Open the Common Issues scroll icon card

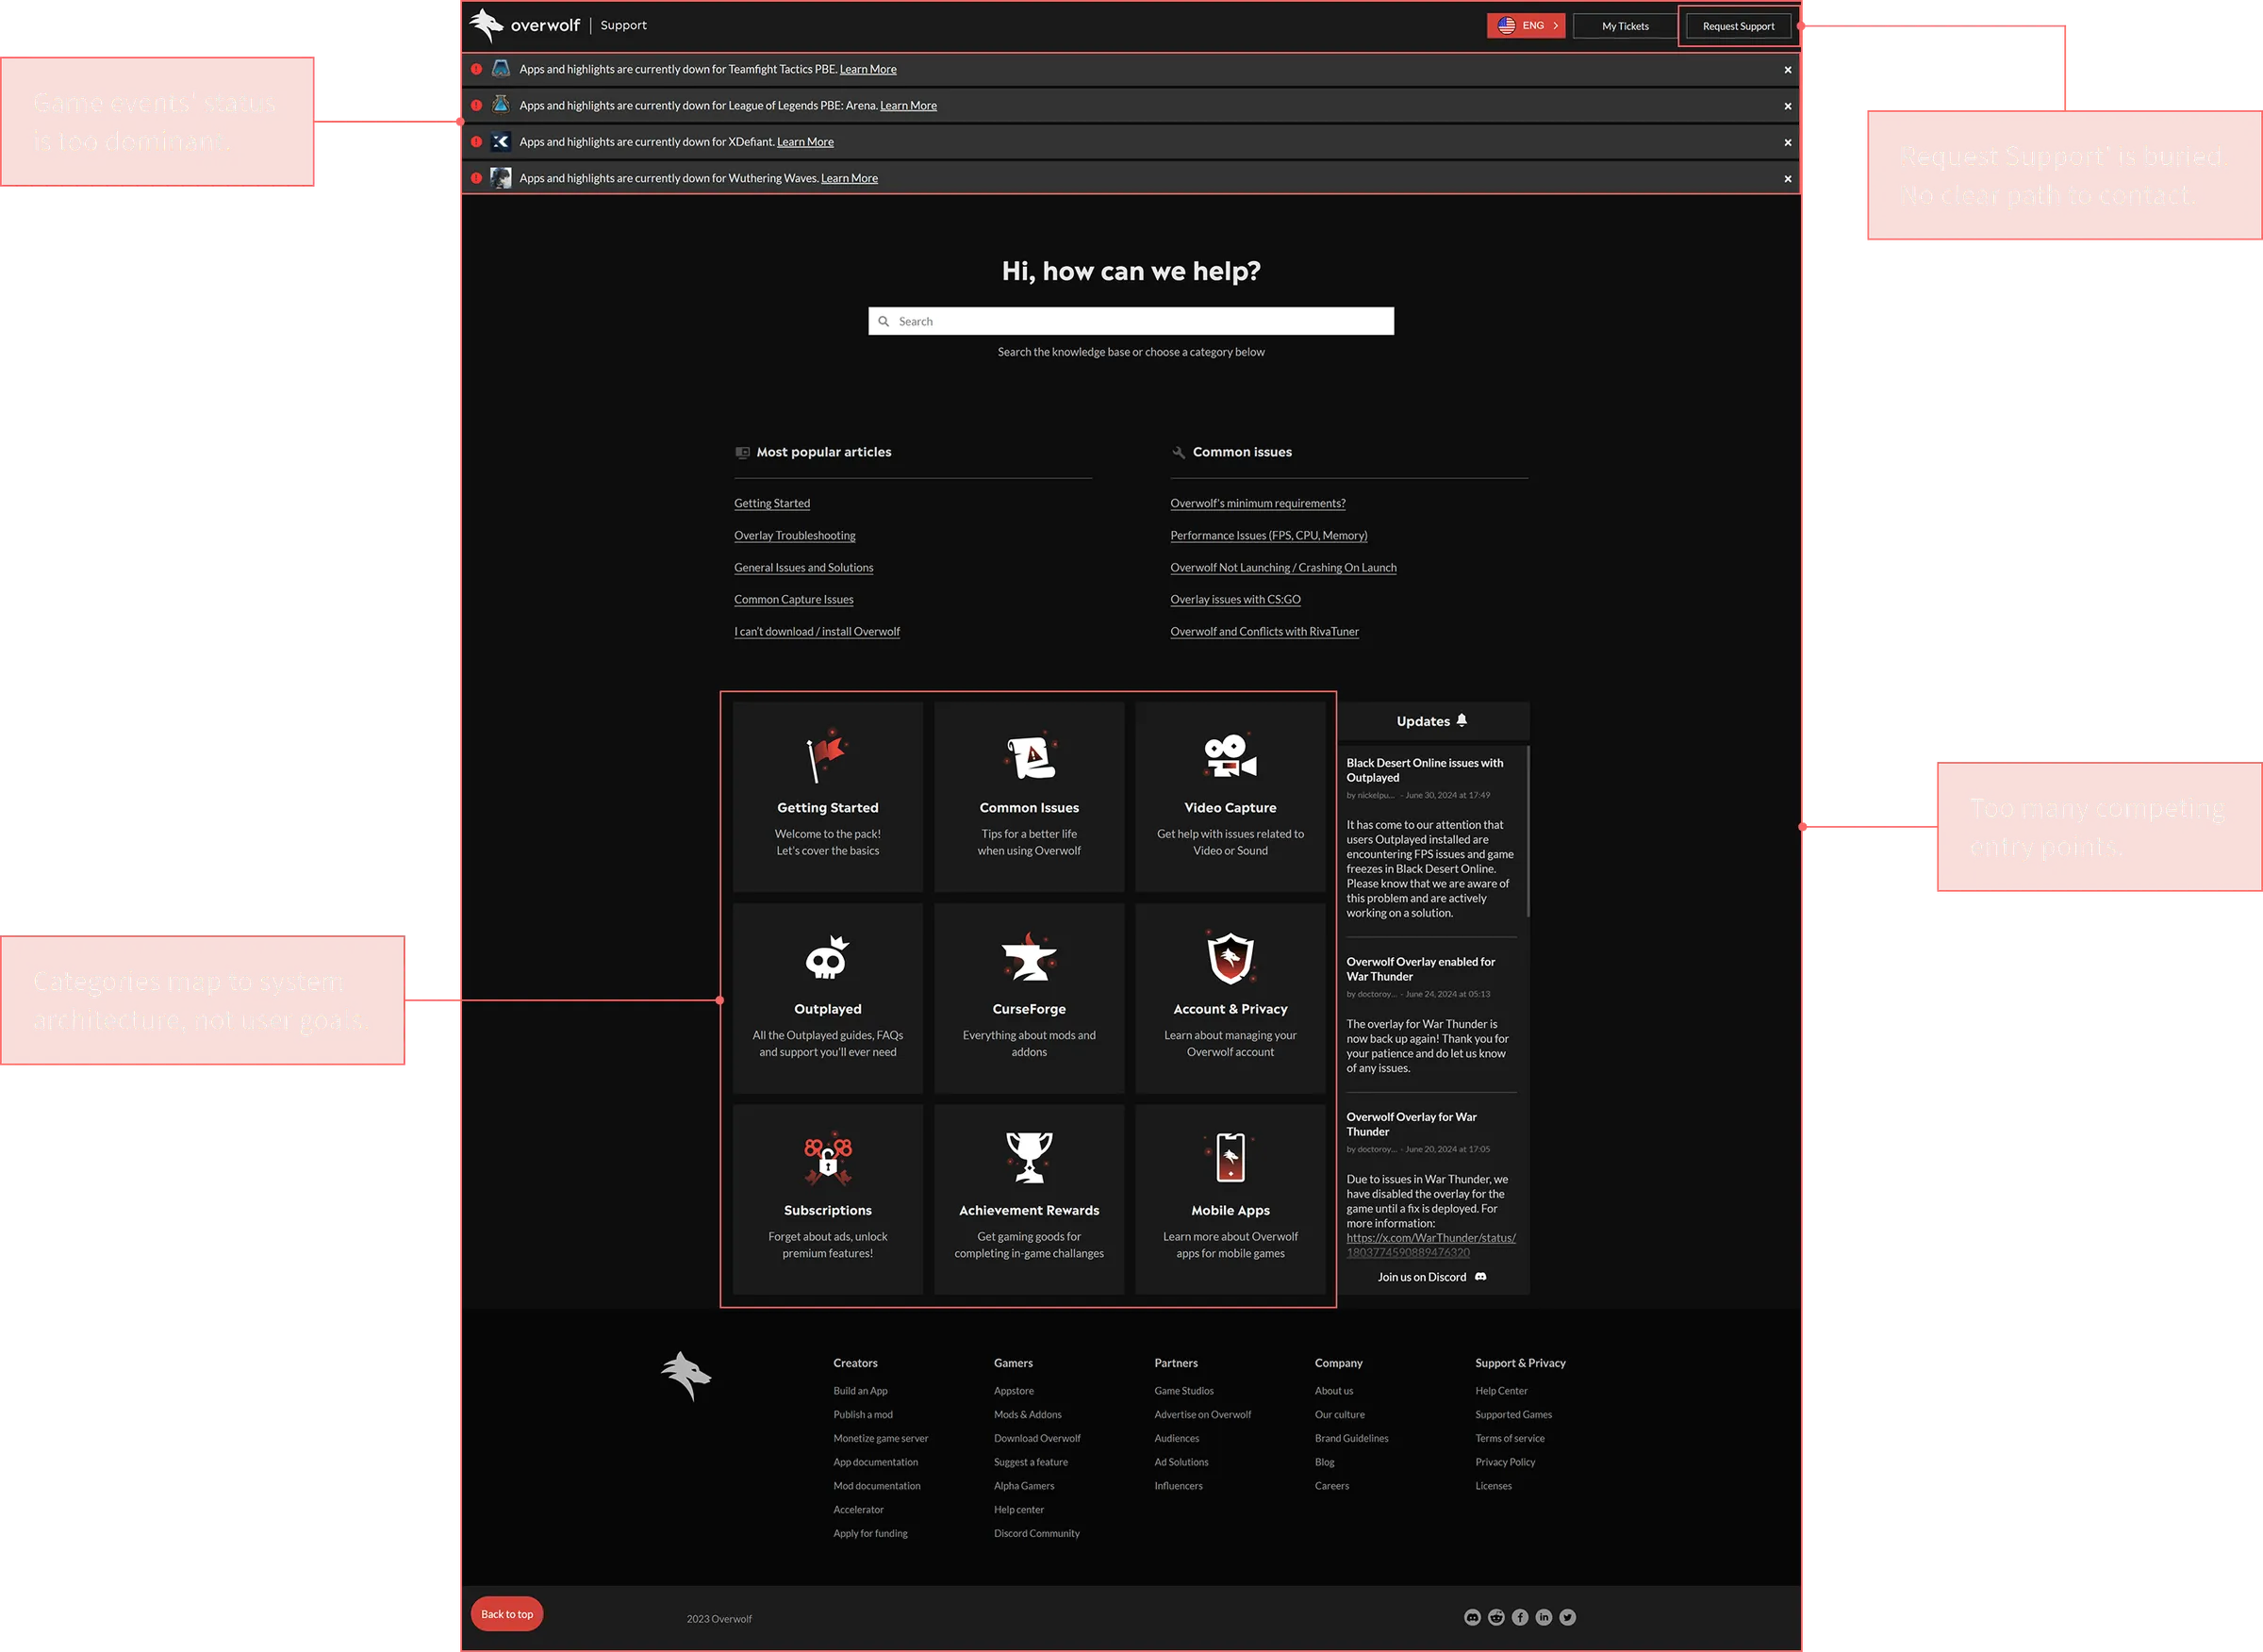click(x=1029, y=796)
